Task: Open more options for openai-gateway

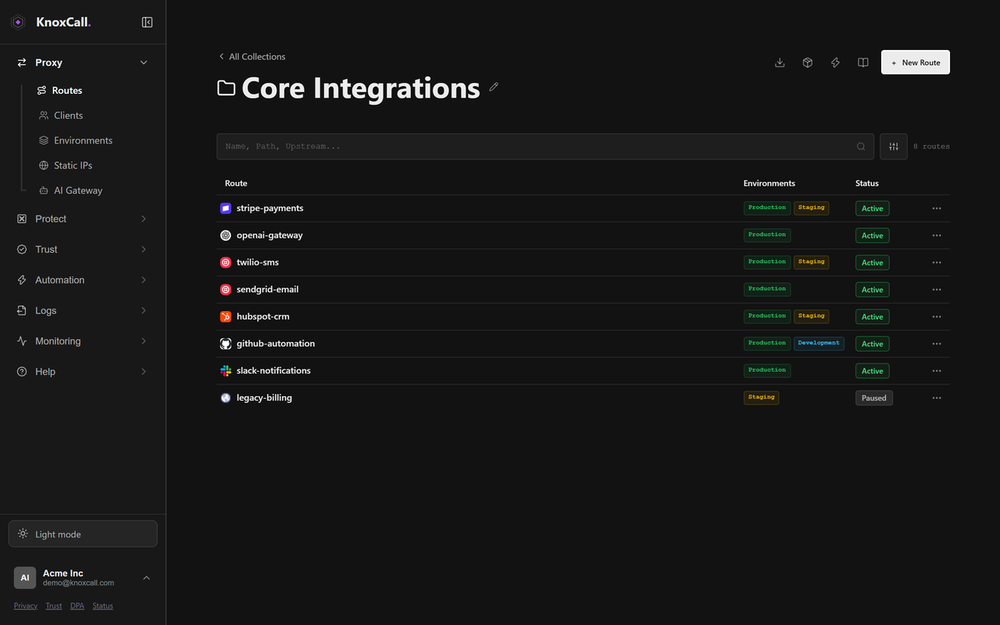Action: [x=936, y=235]
